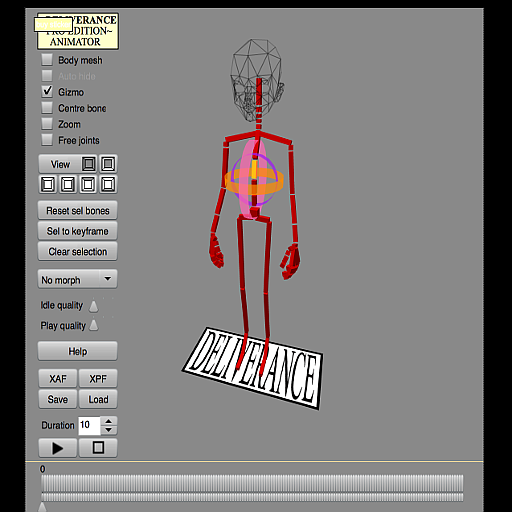Enable the Free joints checkbox
This screenshot has width=512, height=512.
point(47,140)
